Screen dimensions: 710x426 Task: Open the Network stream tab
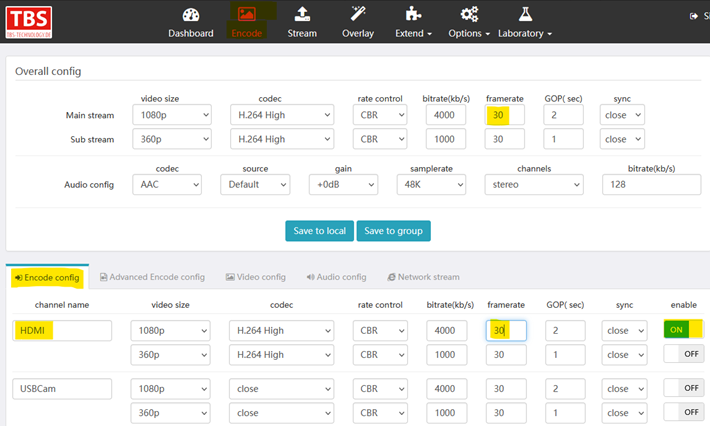[423, 277]
